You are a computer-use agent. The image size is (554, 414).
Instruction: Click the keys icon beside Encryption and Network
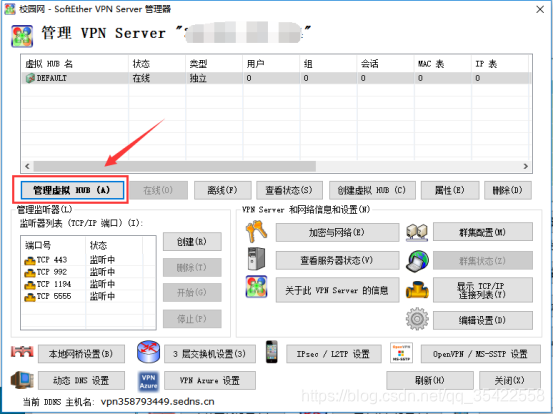pyautogui.click(x=257, y=232)
